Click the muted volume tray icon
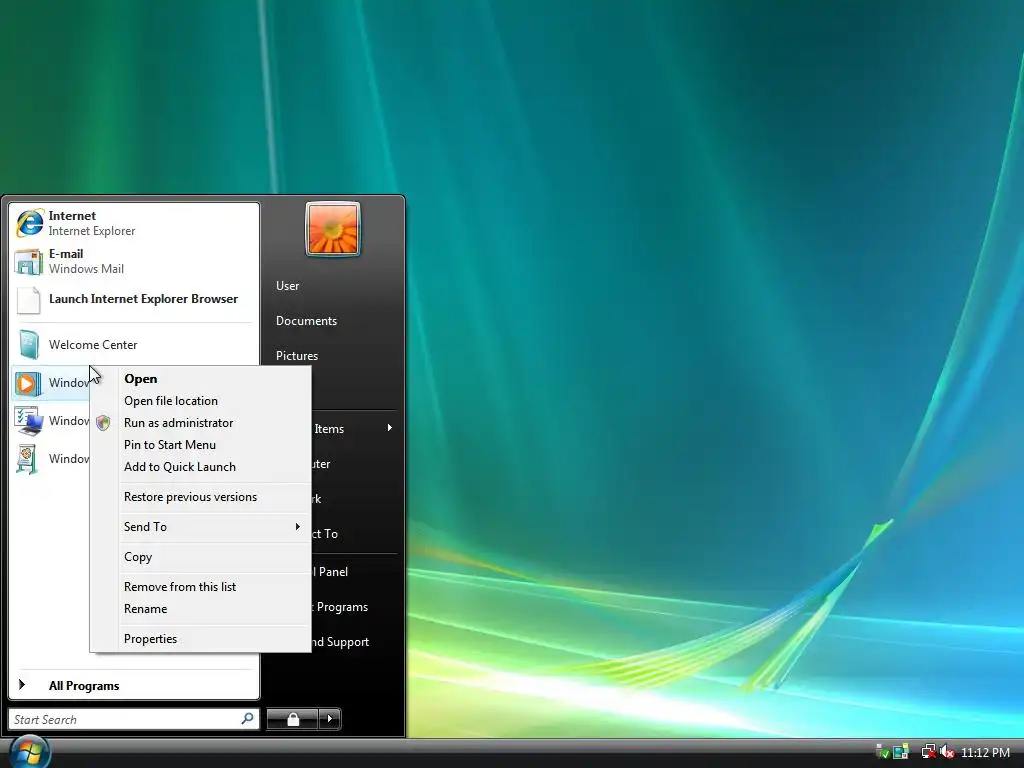 coord(948,752)
